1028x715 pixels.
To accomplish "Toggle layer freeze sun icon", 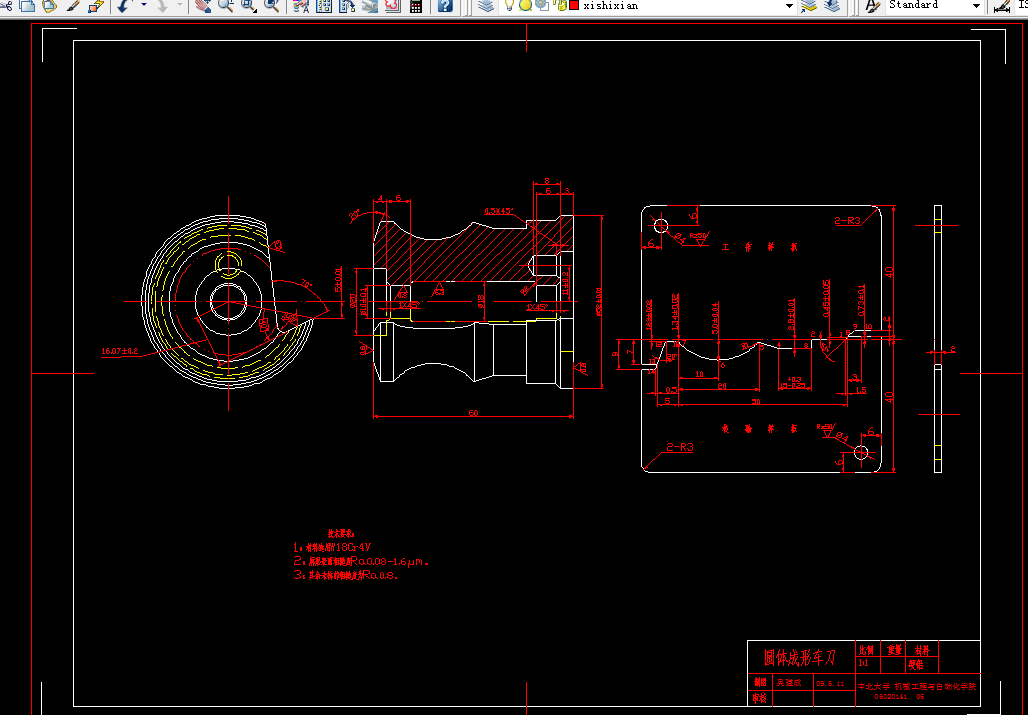I will pos(525,5).
